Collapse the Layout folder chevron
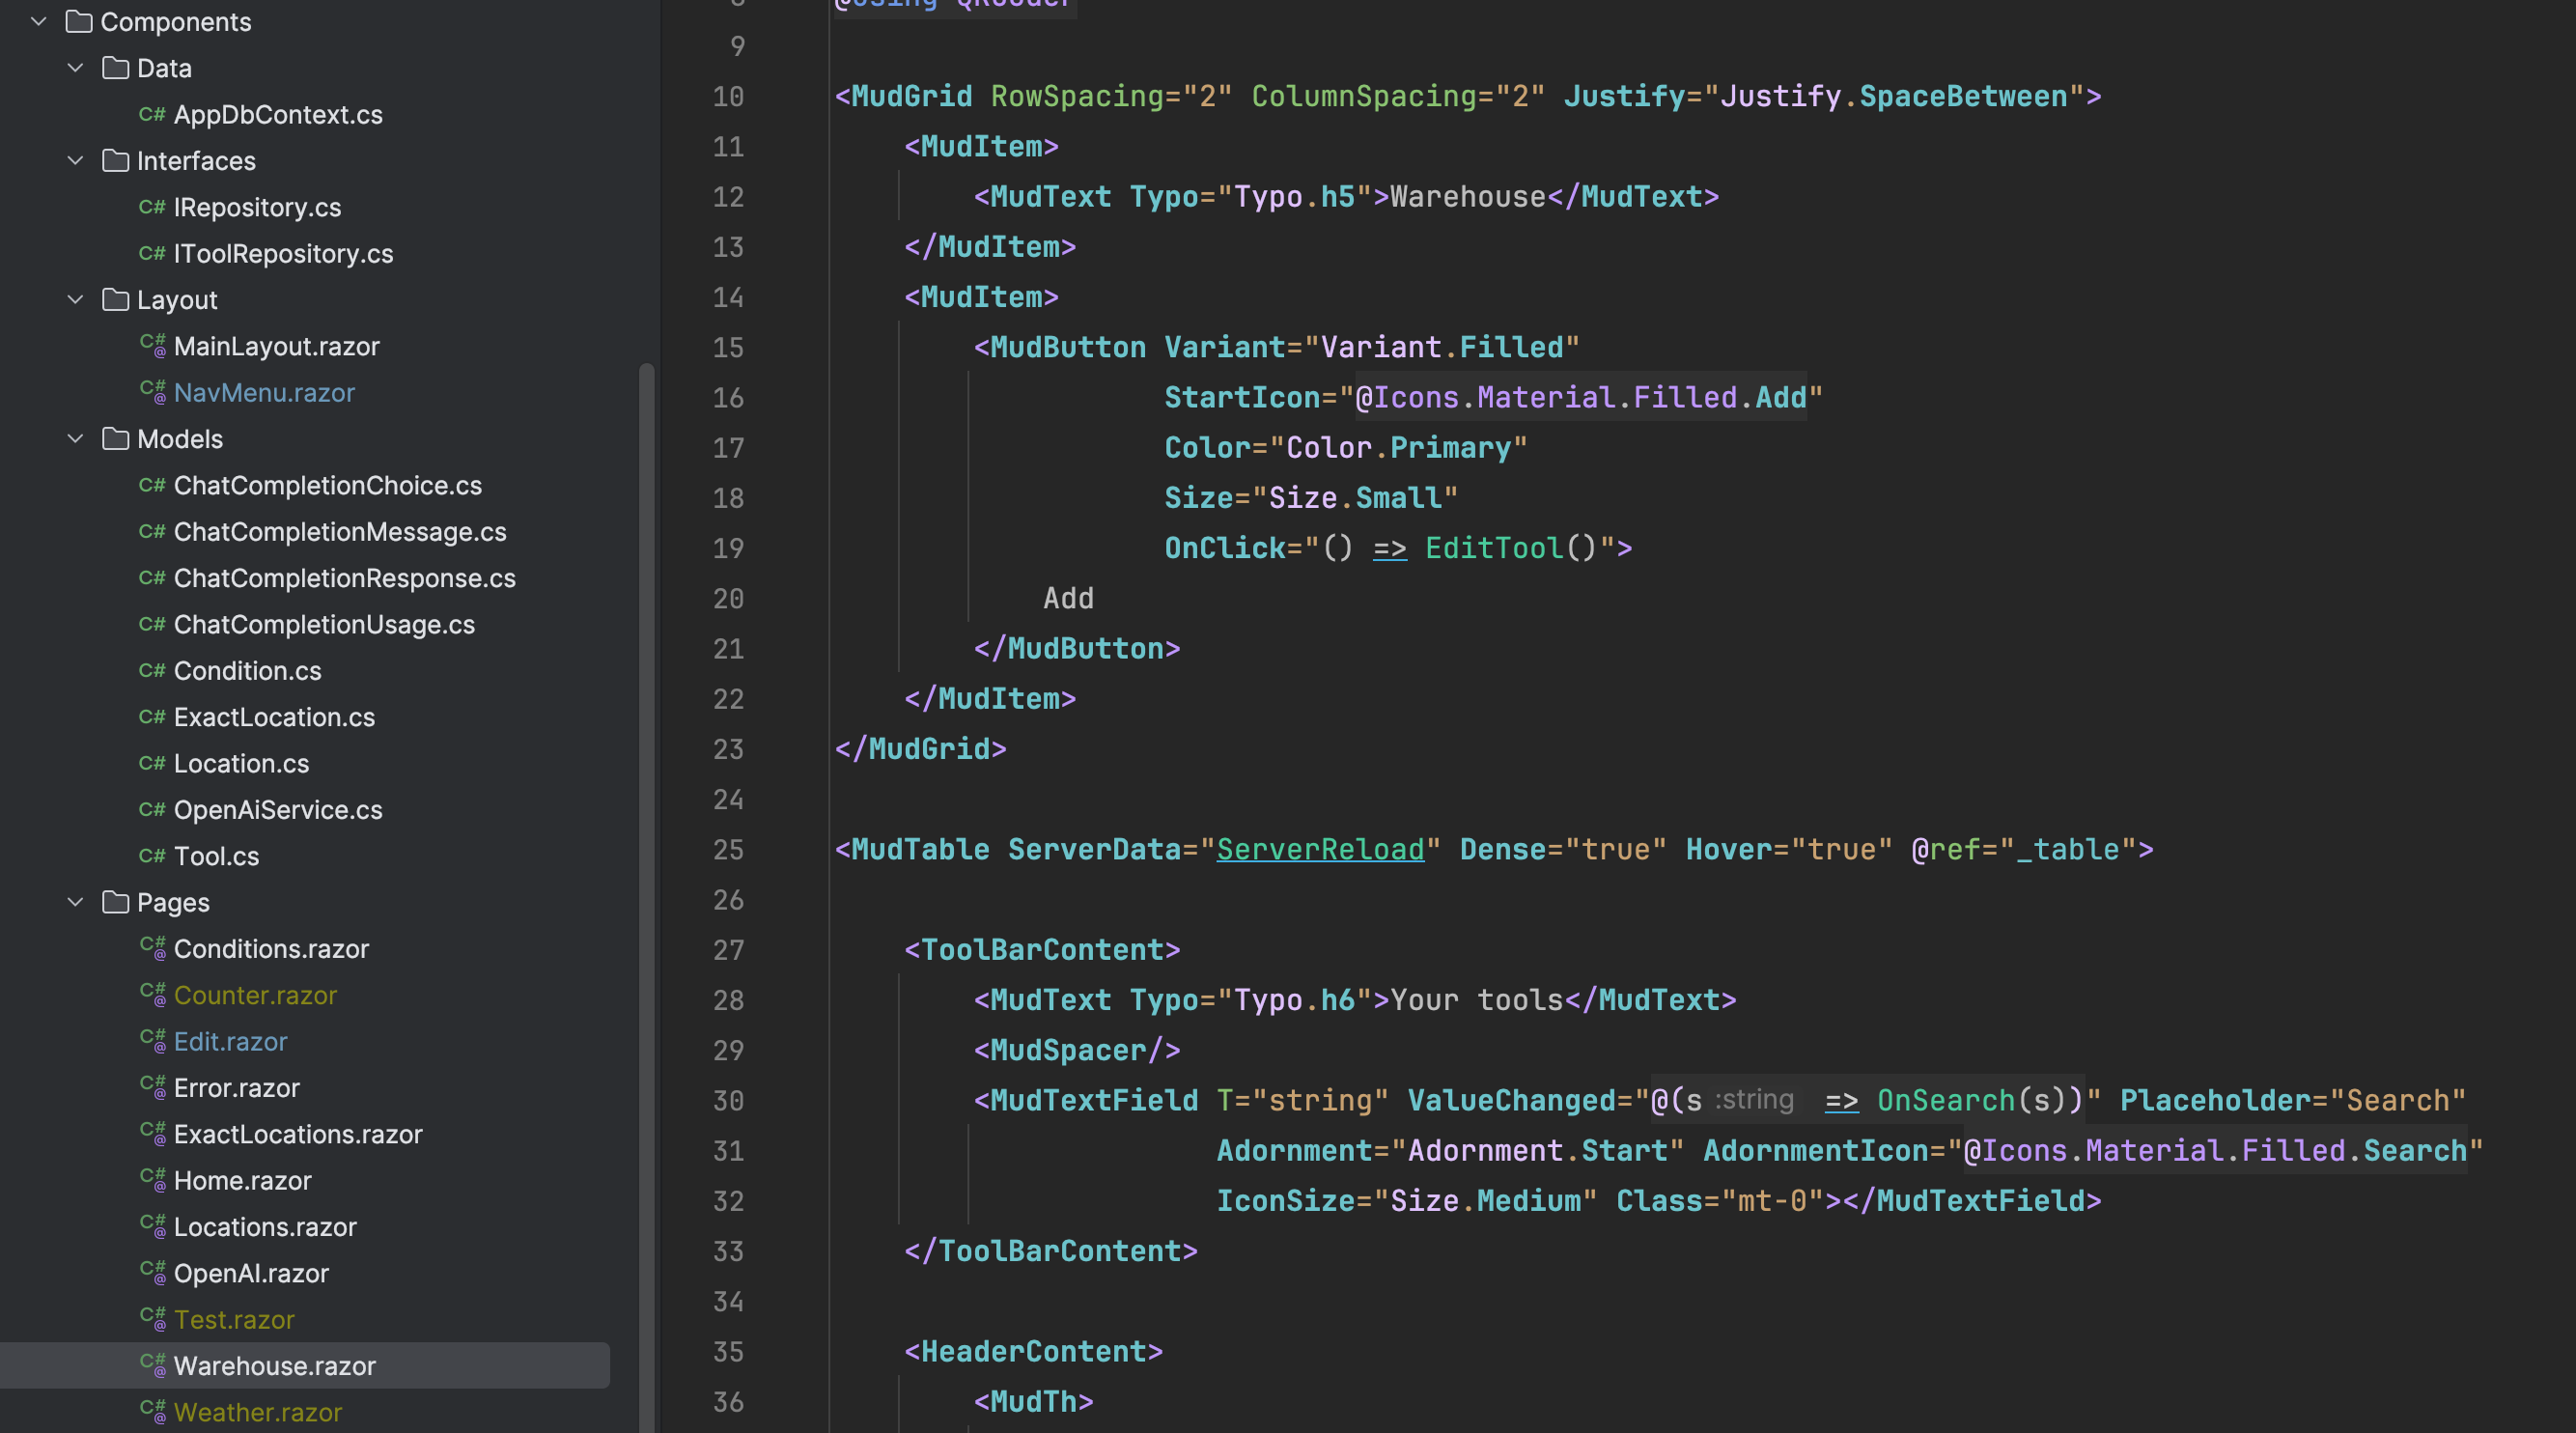Viewport: 2576px width, 1433px height. pos(75,300)
